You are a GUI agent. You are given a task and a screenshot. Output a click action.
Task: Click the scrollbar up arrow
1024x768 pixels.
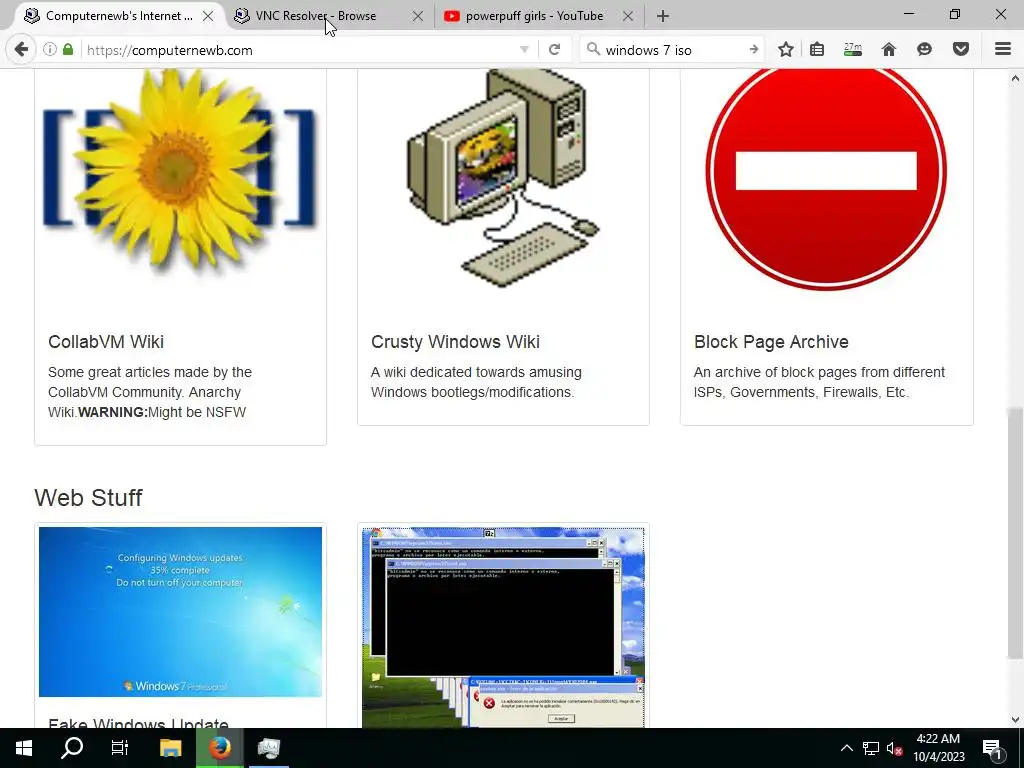point(1015,78)
